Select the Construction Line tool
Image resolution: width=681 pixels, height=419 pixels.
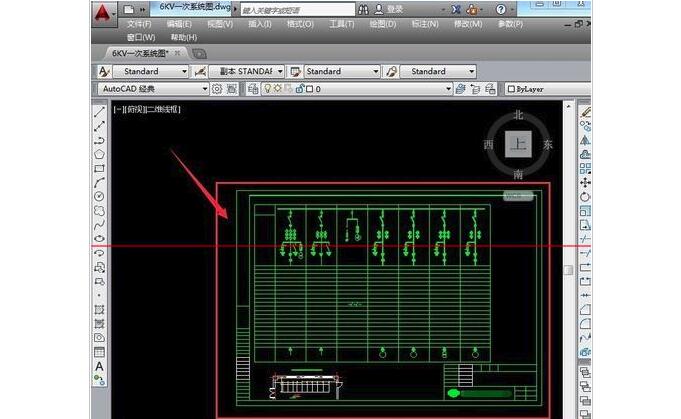(99, 126)
